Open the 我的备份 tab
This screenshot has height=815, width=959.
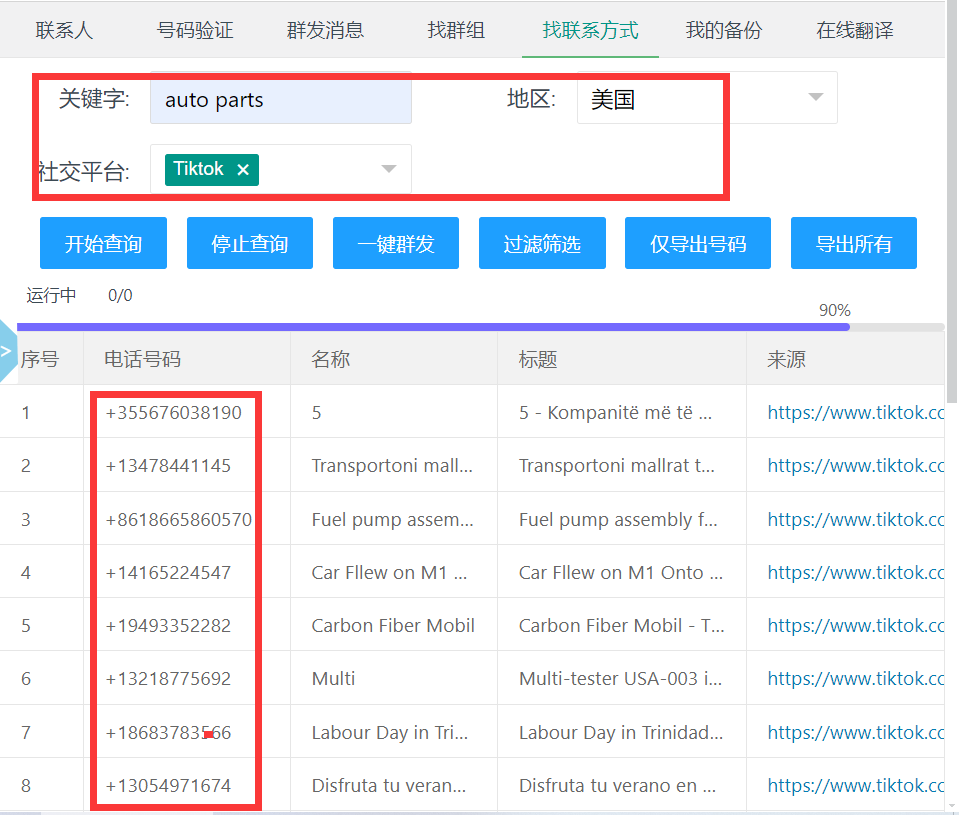pyautogui.click(x=723, y=30)
